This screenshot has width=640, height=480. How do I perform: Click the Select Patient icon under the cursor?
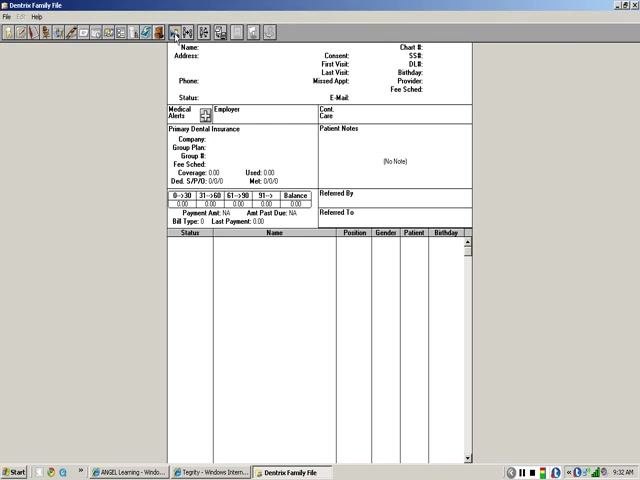coord(175,32)
